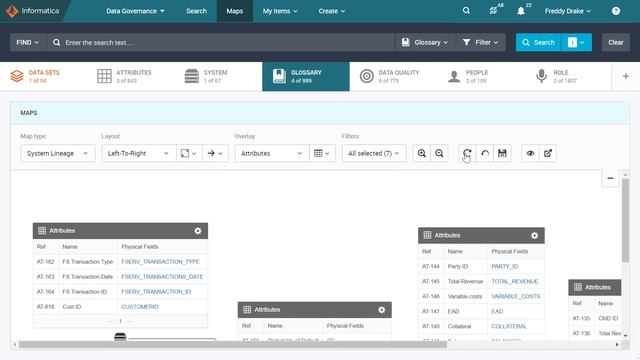Switch to the Data Quality tab label
This screenshot has width=640, height=360.
(399, 73)
